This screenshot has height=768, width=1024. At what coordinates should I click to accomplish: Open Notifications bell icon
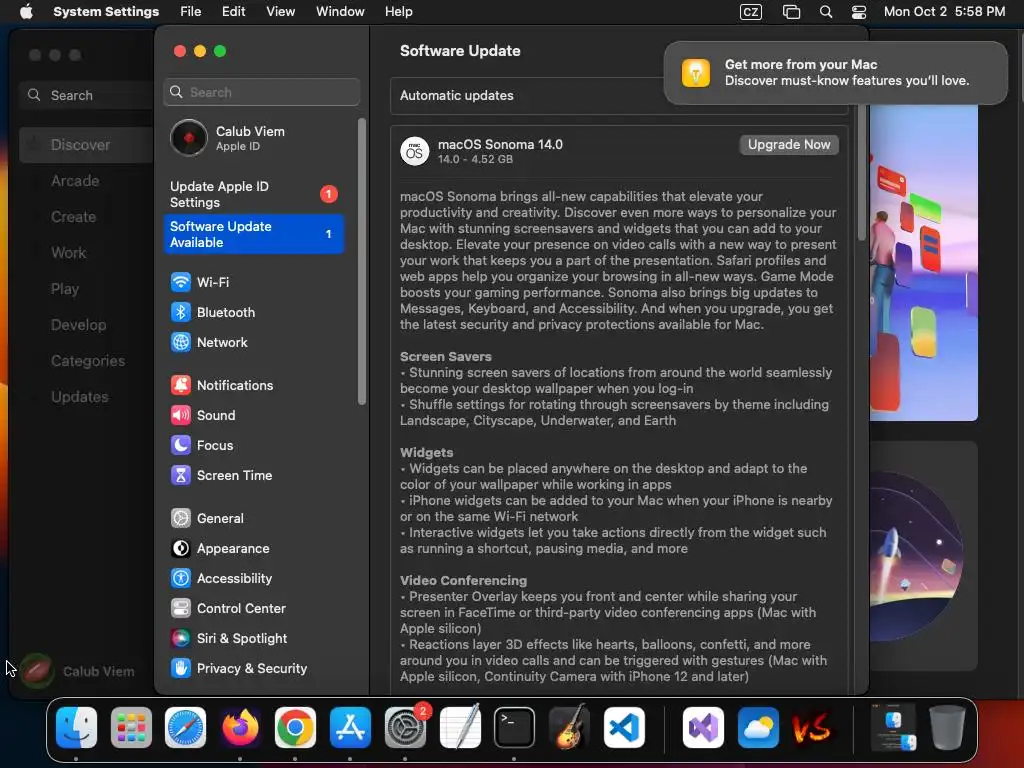pyautogui.click(x=180, y=385)
